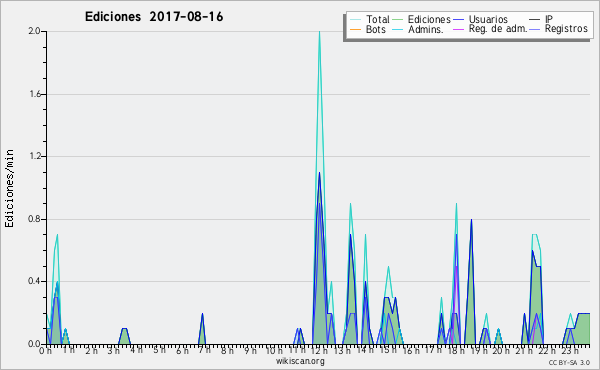
Task: Click the Usuarios legend label
Action: 488,19
